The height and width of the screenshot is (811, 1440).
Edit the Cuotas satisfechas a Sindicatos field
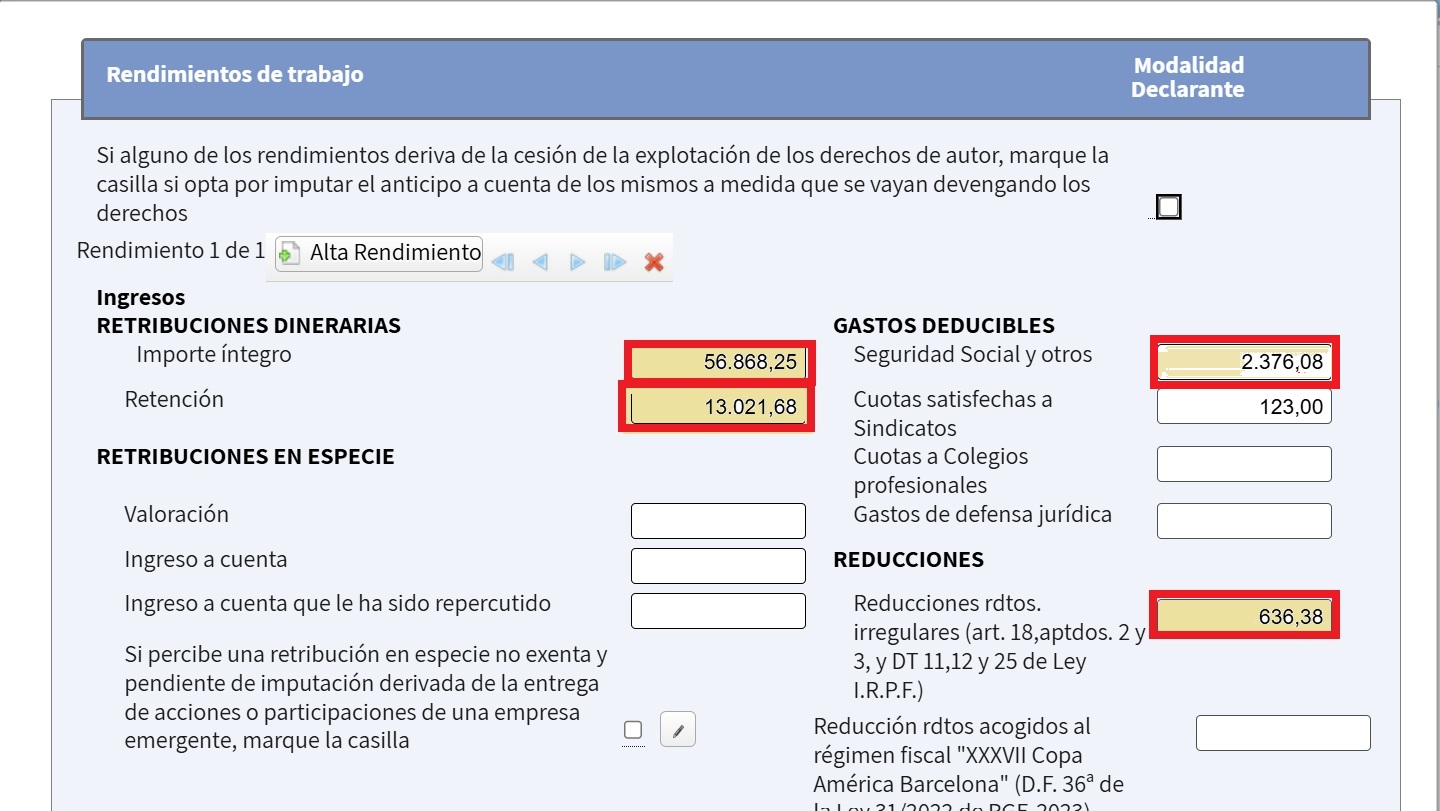(x=1244, y=407)
